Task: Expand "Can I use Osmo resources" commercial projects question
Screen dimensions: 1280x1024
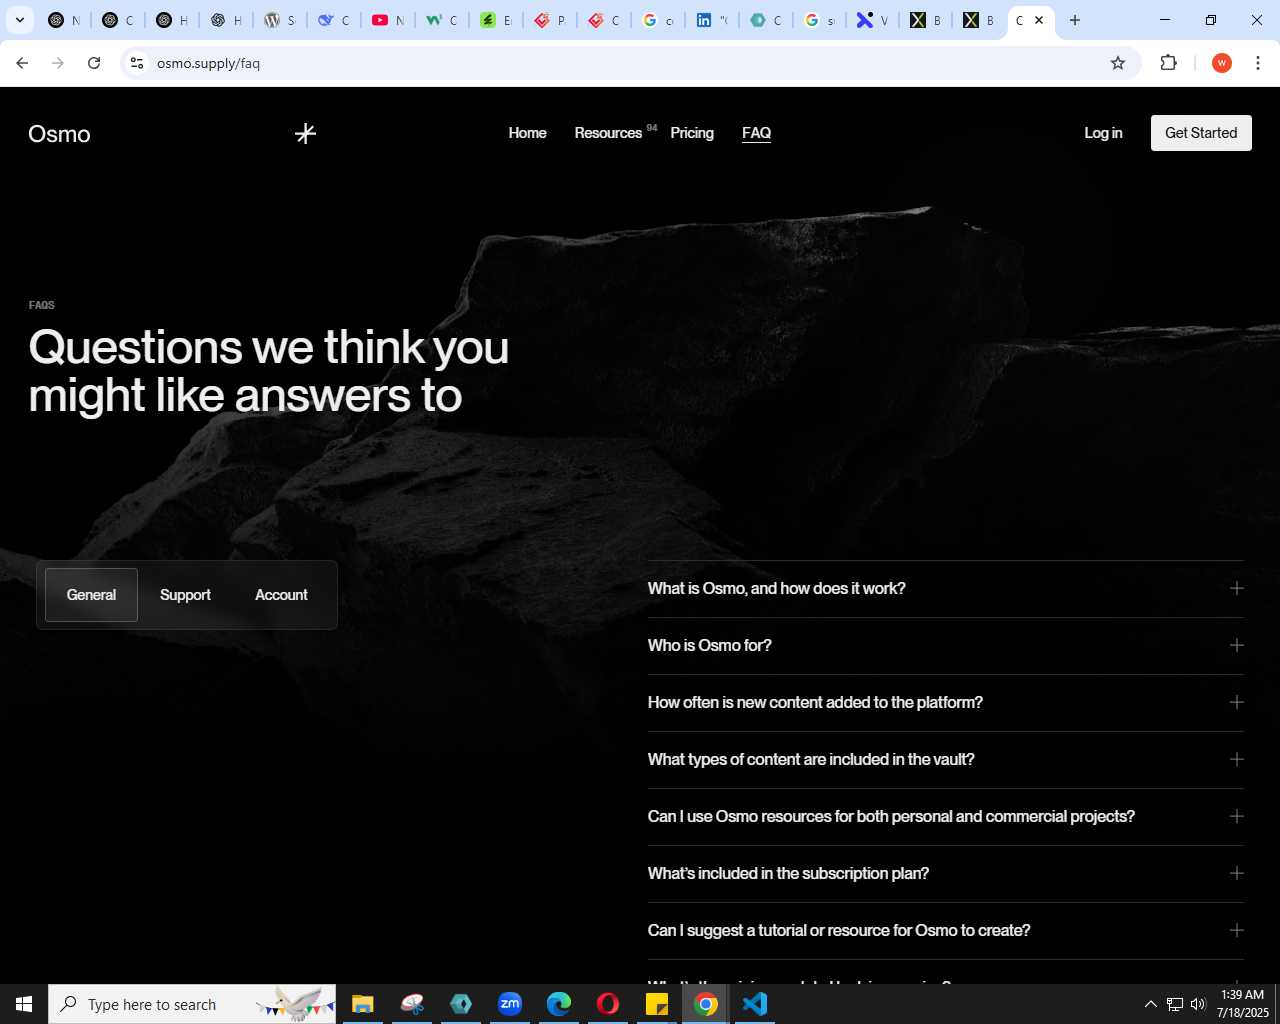Action: pyautogui.click(x=946, y=817)
